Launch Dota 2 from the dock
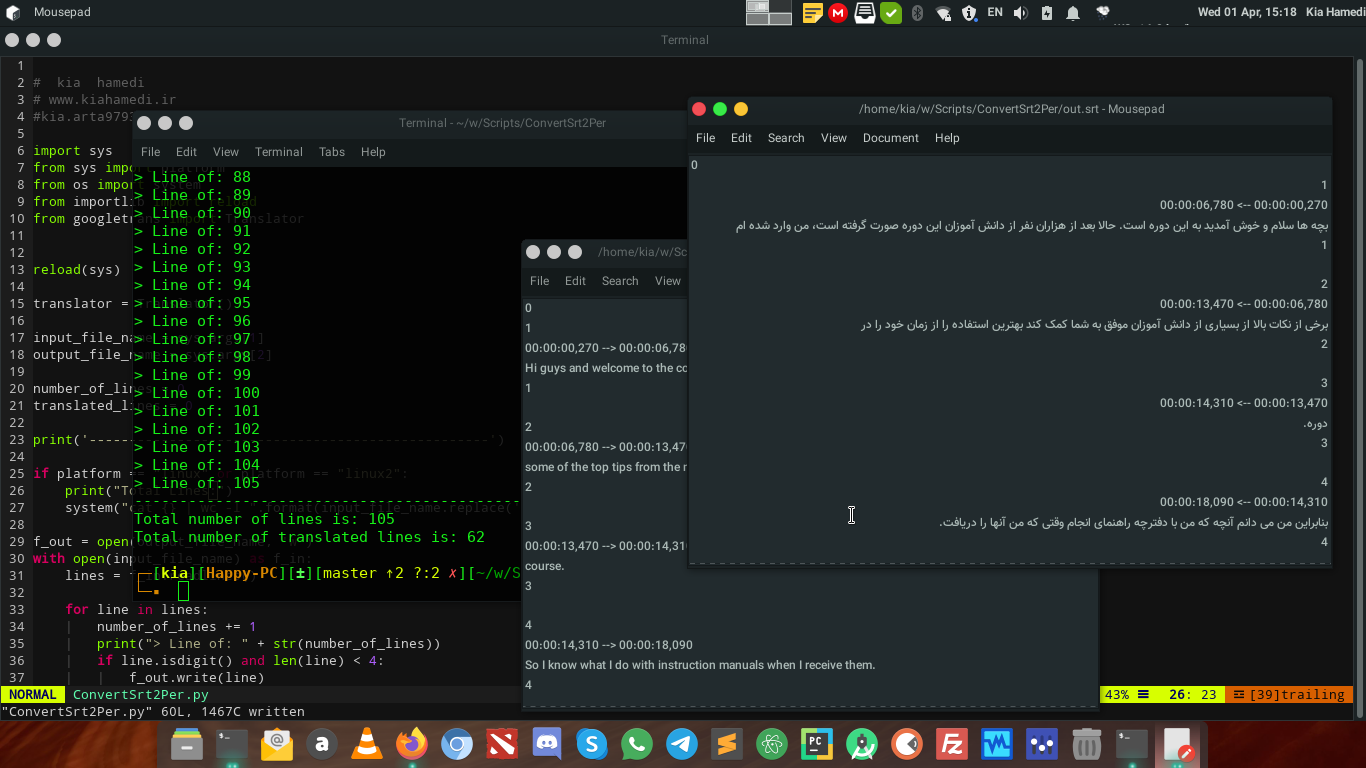Image resolution: width=1366 pixels, height=768 pixels. pos(502,744)
